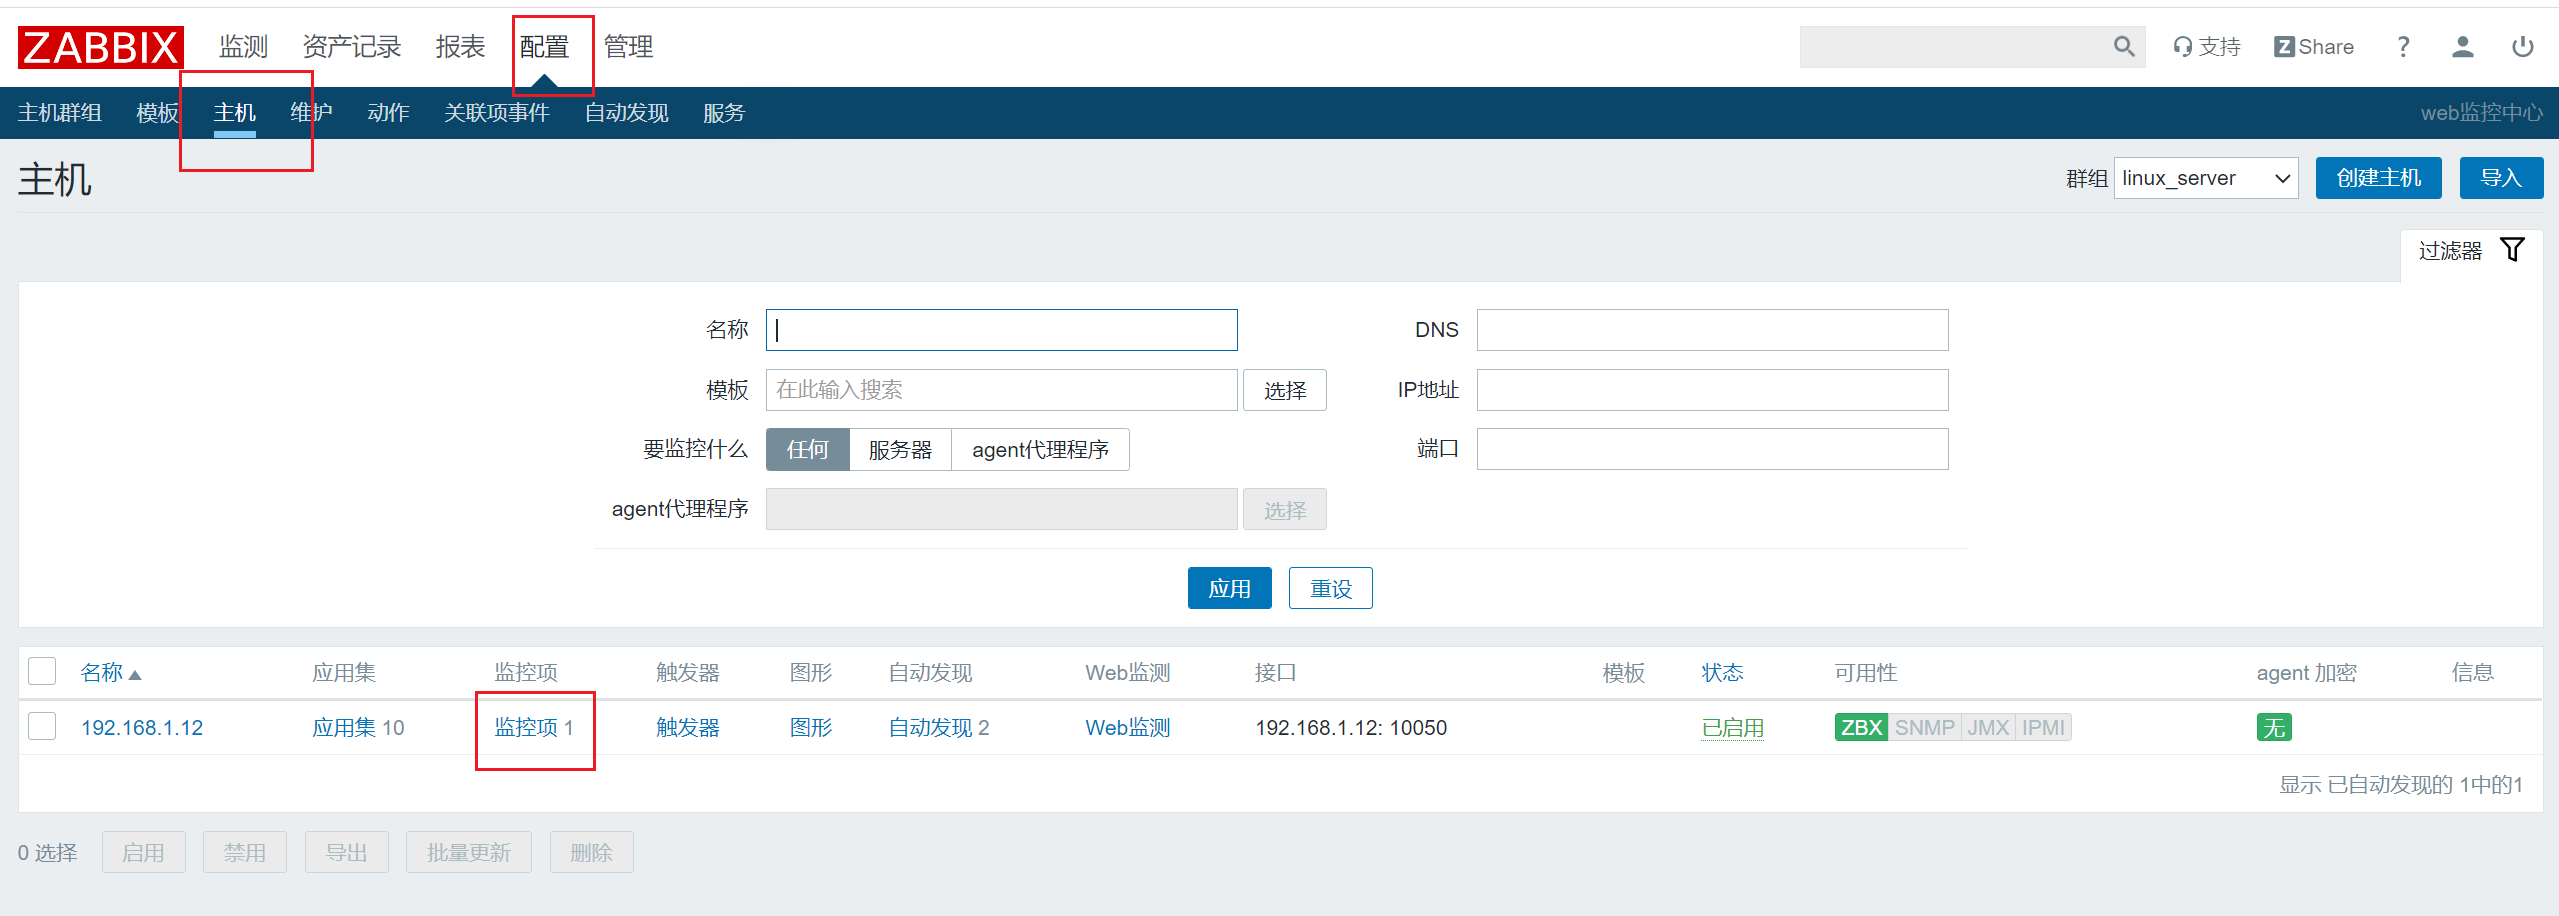Viewport: 2559px width, 916px height.
Task: Click the ZBX availability badge
Action: (1861, 727)
